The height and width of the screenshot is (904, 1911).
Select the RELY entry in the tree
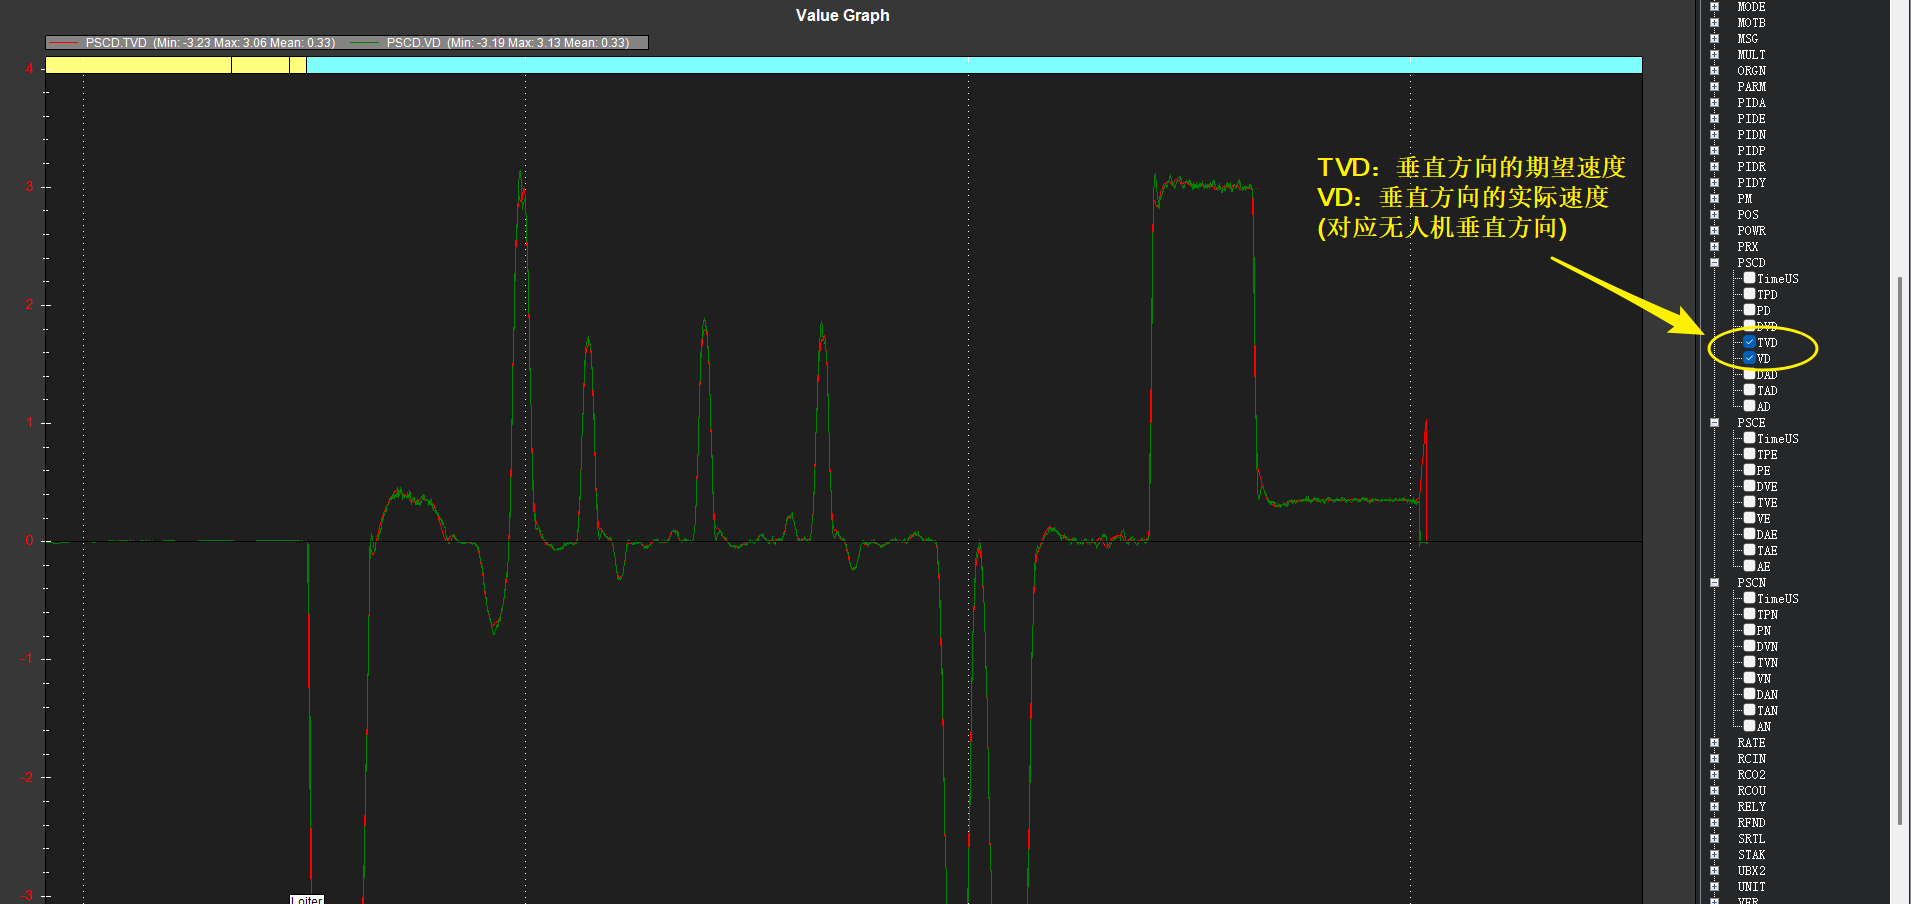click(1751, 807)
